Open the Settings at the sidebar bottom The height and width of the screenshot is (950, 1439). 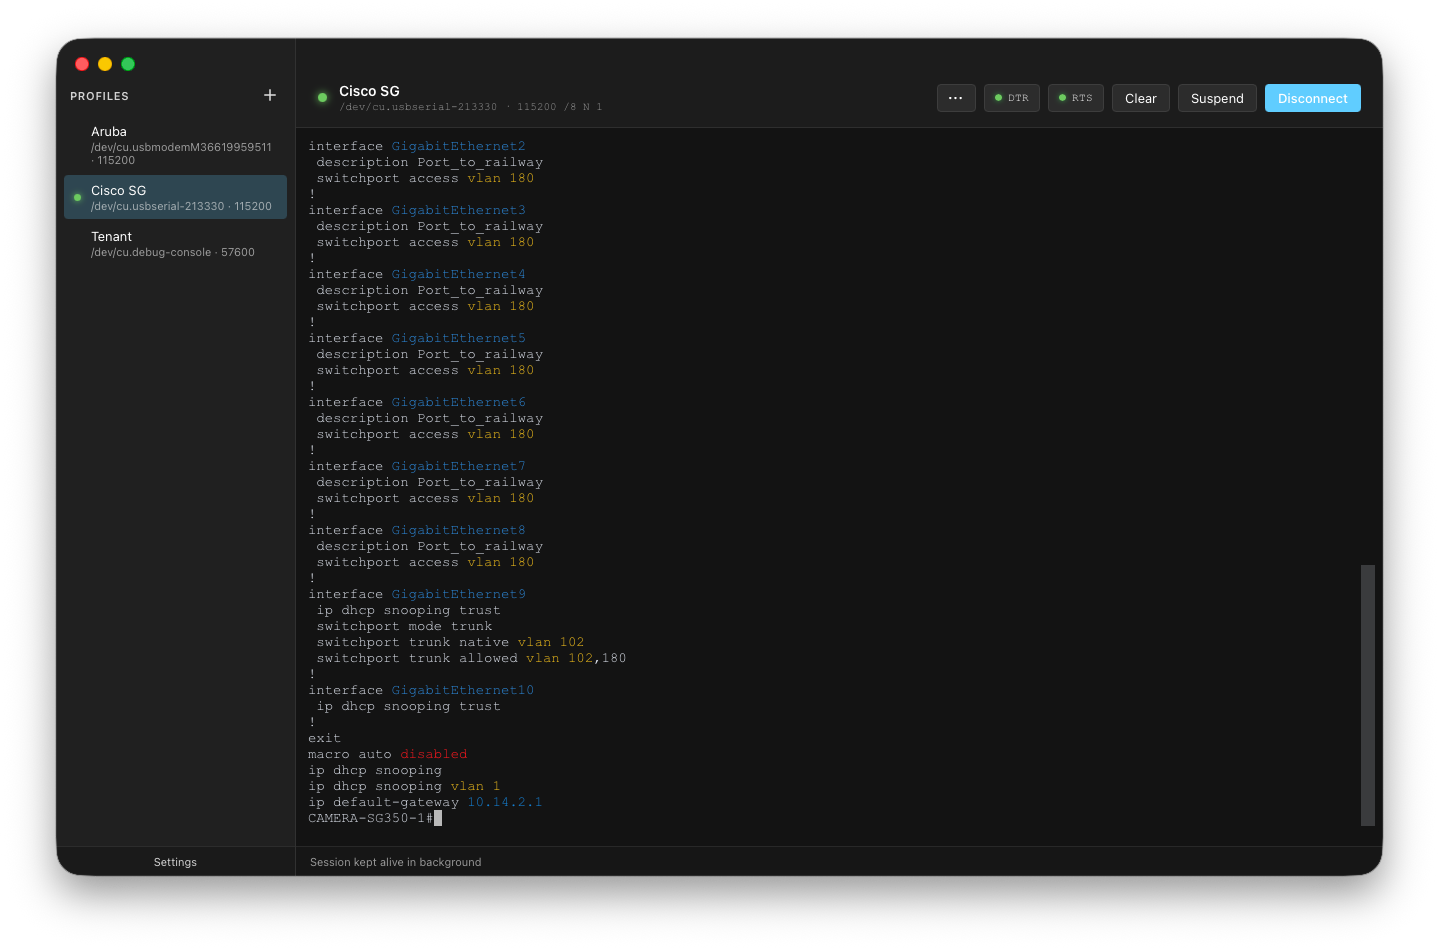pos(174,861)
